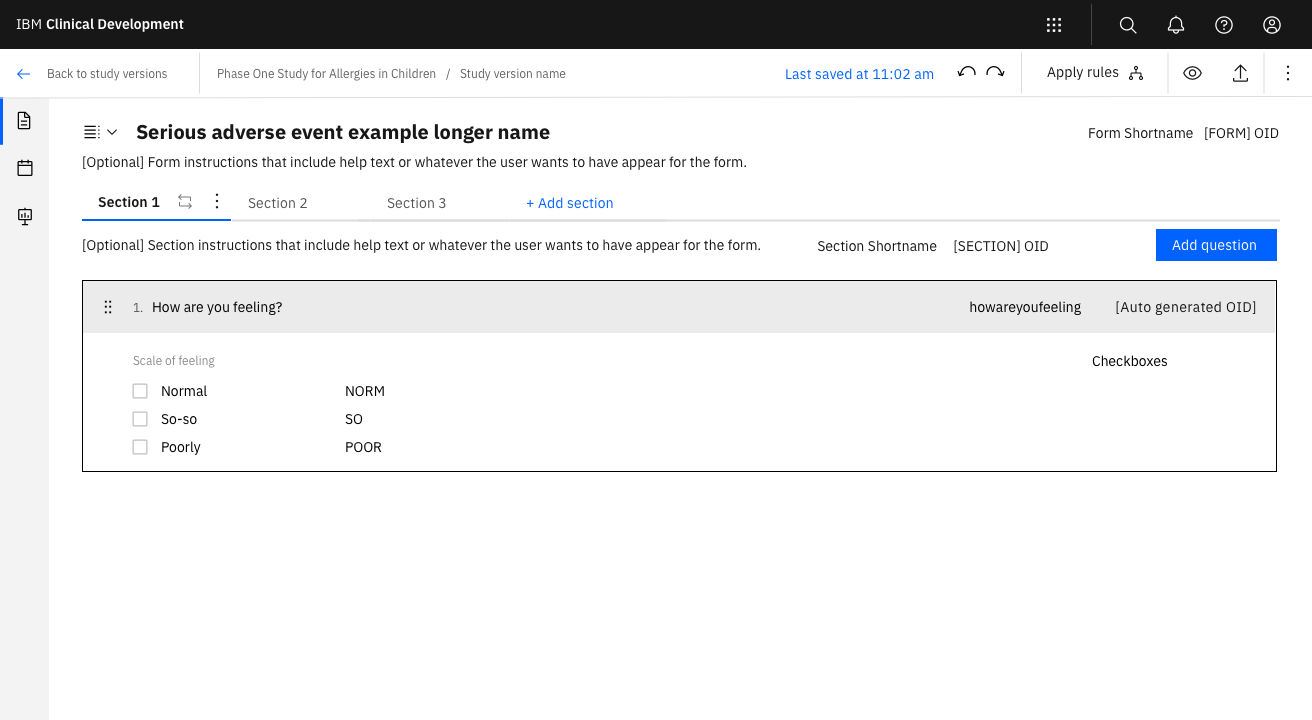Viewport: 1312px width, 720px height.
Task: Expand the form list dropdown chevron
Action: point(112,132)
